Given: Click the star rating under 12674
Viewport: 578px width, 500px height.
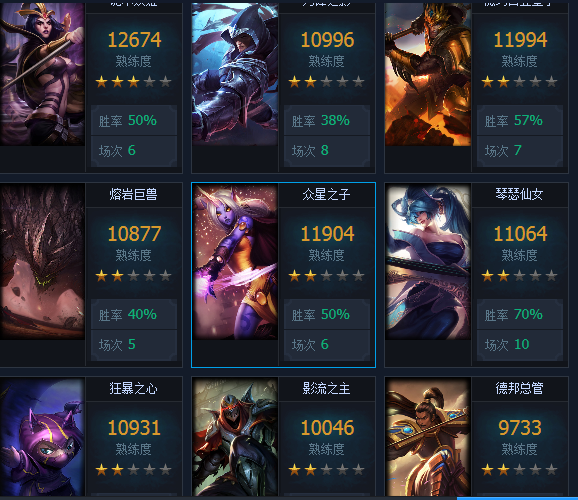Looking at the screenshot, I should click(133, 81).
